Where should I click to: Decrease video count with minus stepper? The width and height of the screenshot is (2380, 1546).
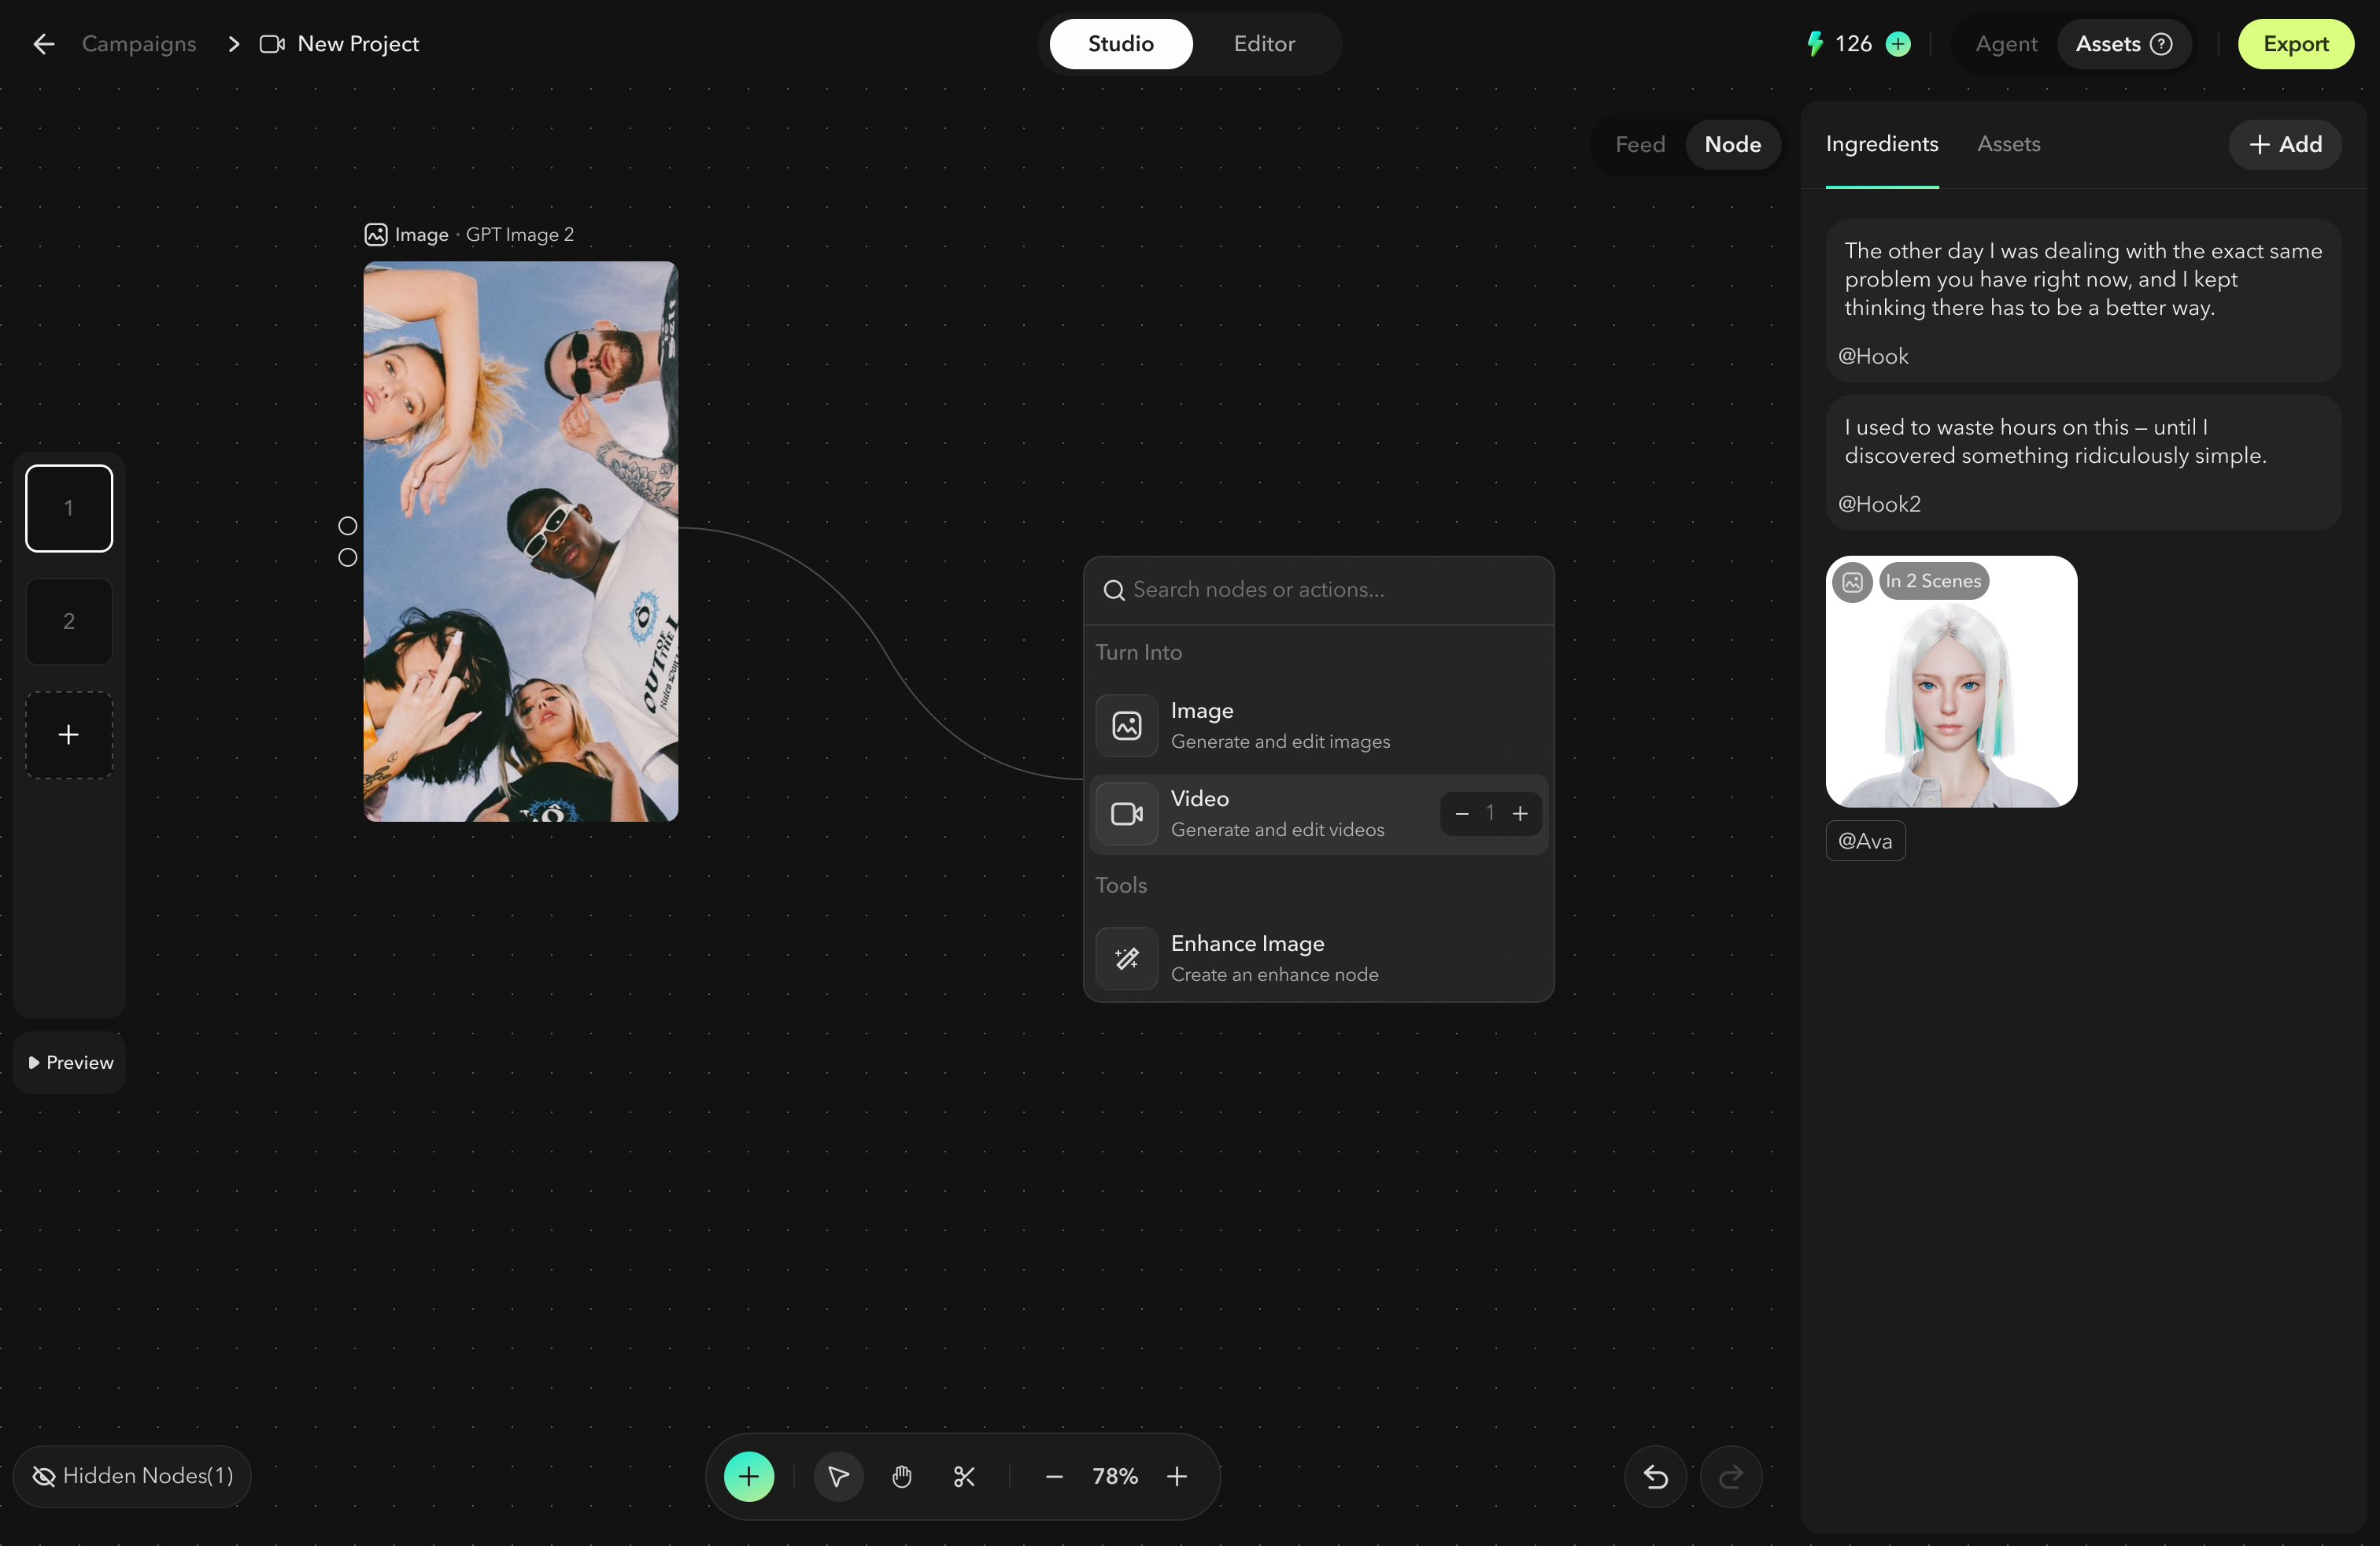pos(1462,813)
